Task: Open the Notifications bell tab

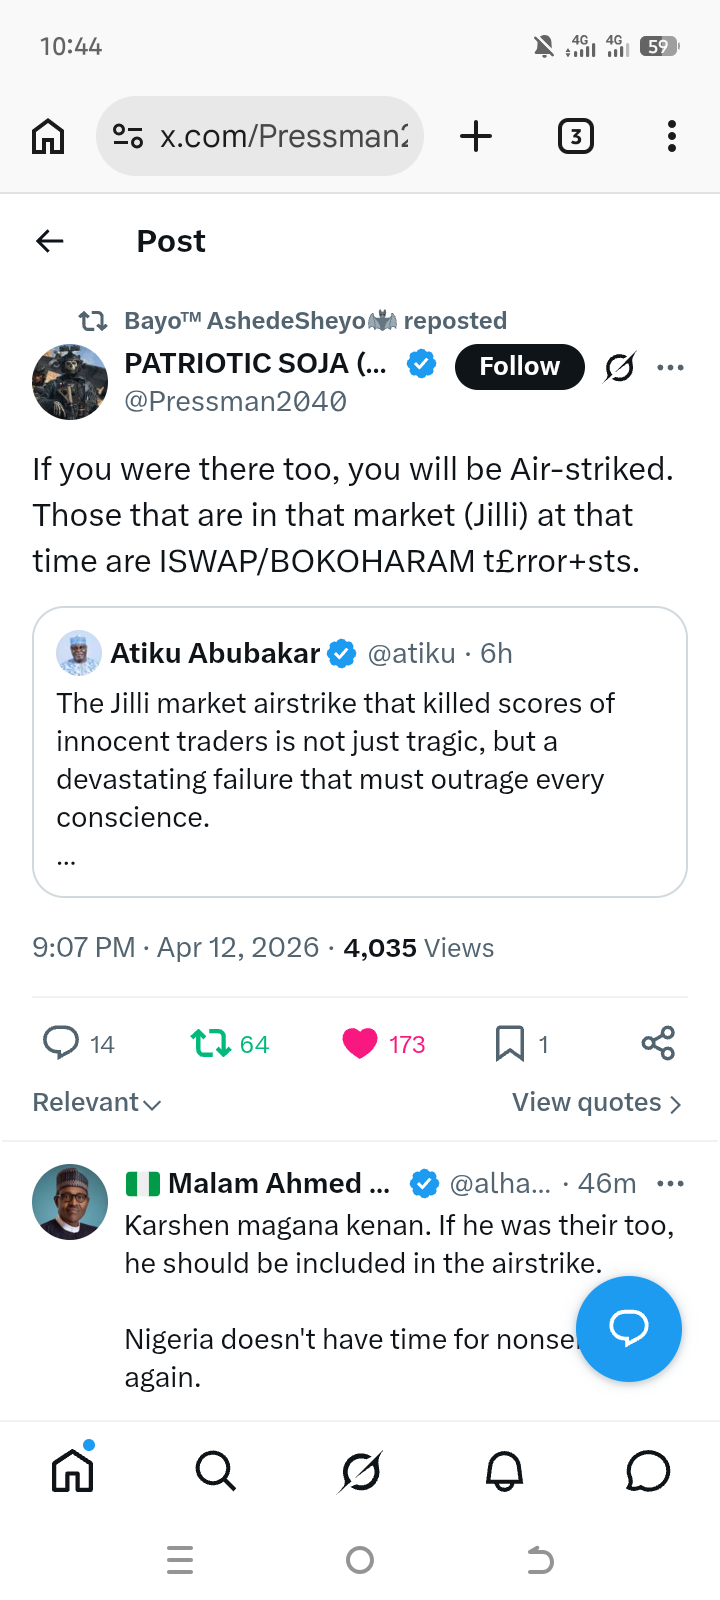Action: (504, 1471)
